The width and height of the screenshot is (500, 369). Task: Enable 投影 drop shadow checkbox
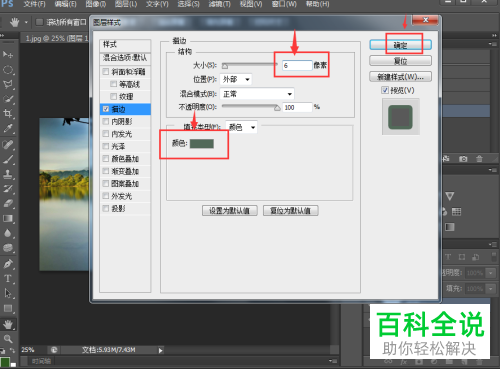click(x=106, y=209)
